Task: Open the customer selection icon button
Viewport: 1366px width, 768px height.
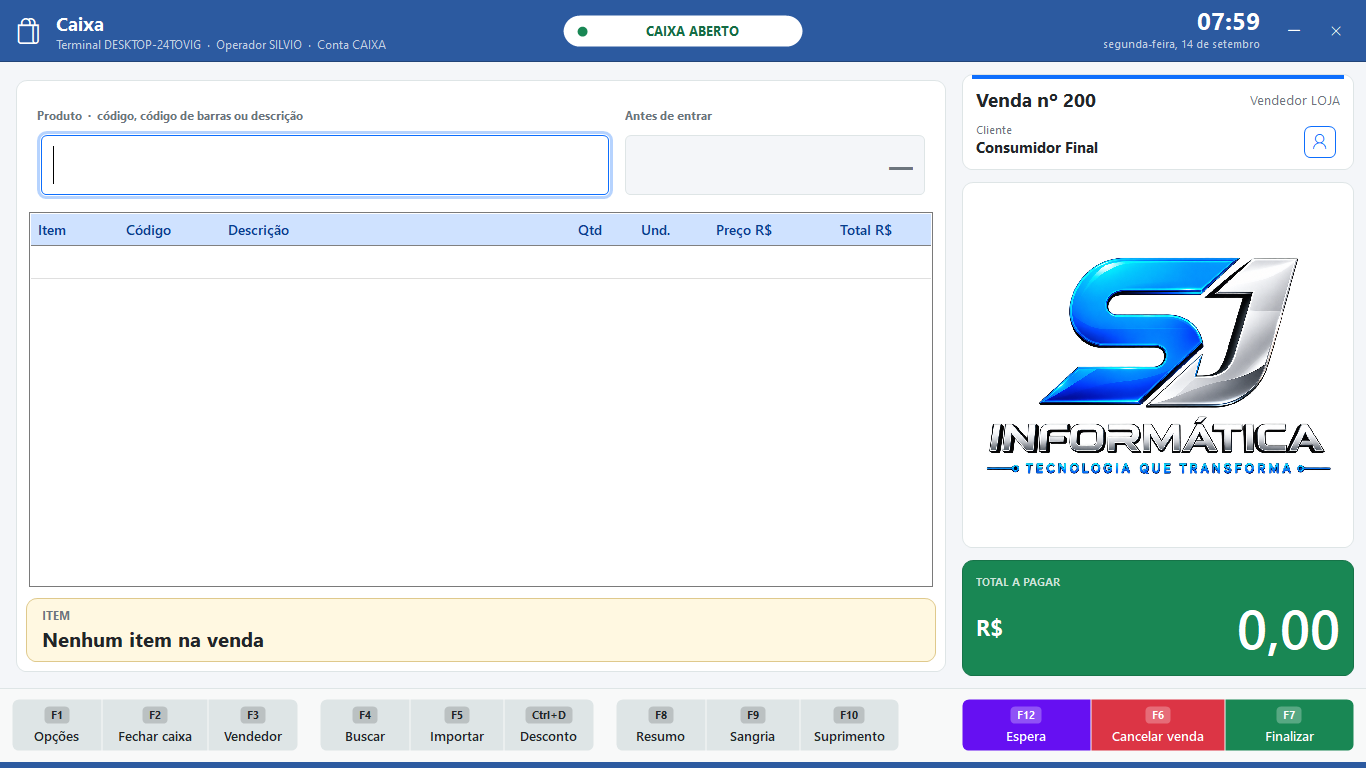Action: (1319, 142)
